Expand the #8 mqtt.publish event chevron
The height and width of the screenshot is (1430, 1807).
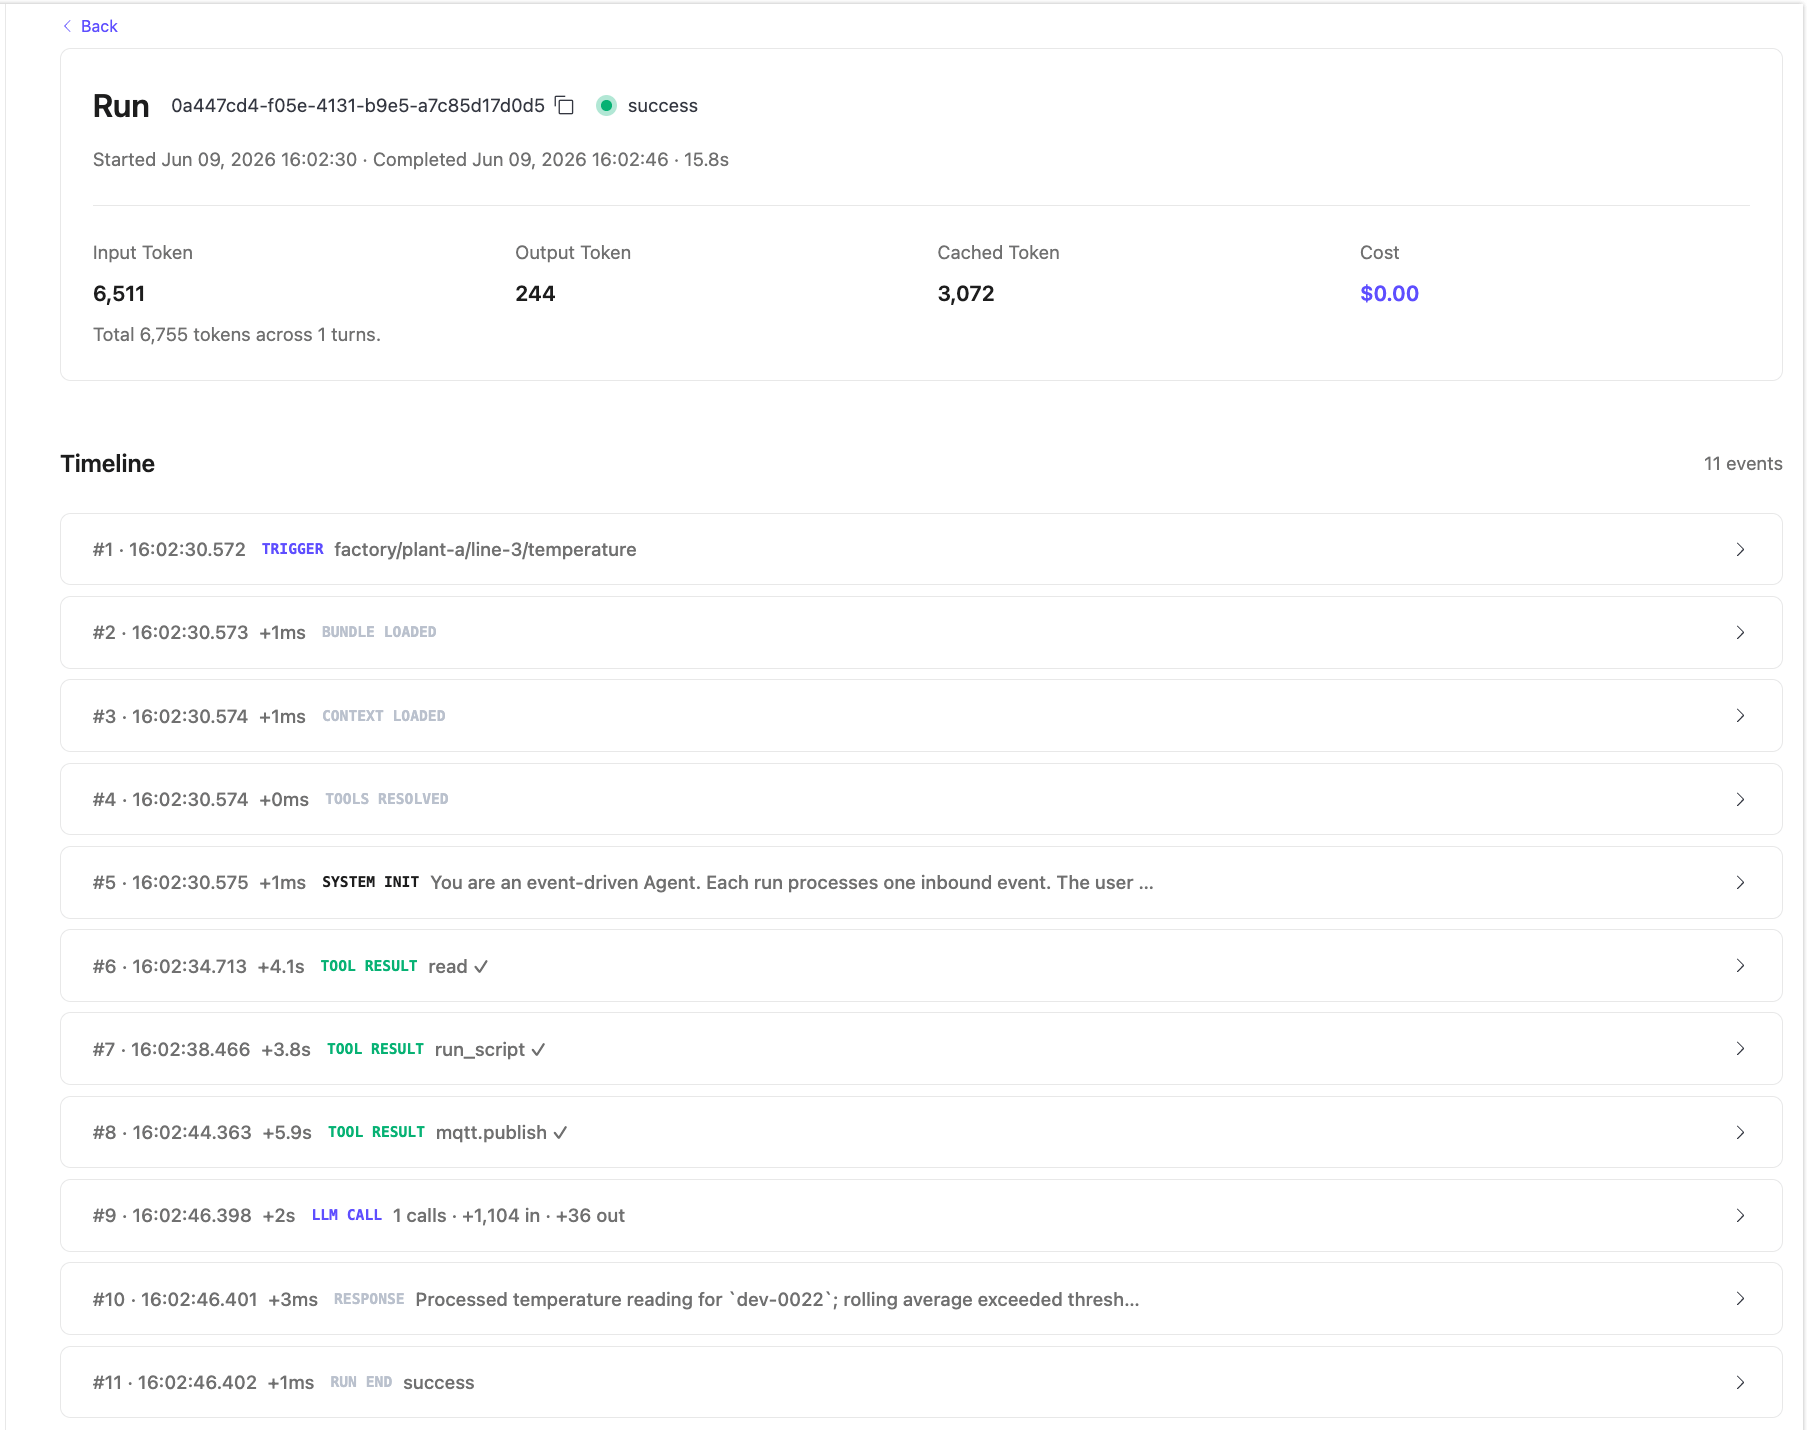(x=1740, y=1132)
